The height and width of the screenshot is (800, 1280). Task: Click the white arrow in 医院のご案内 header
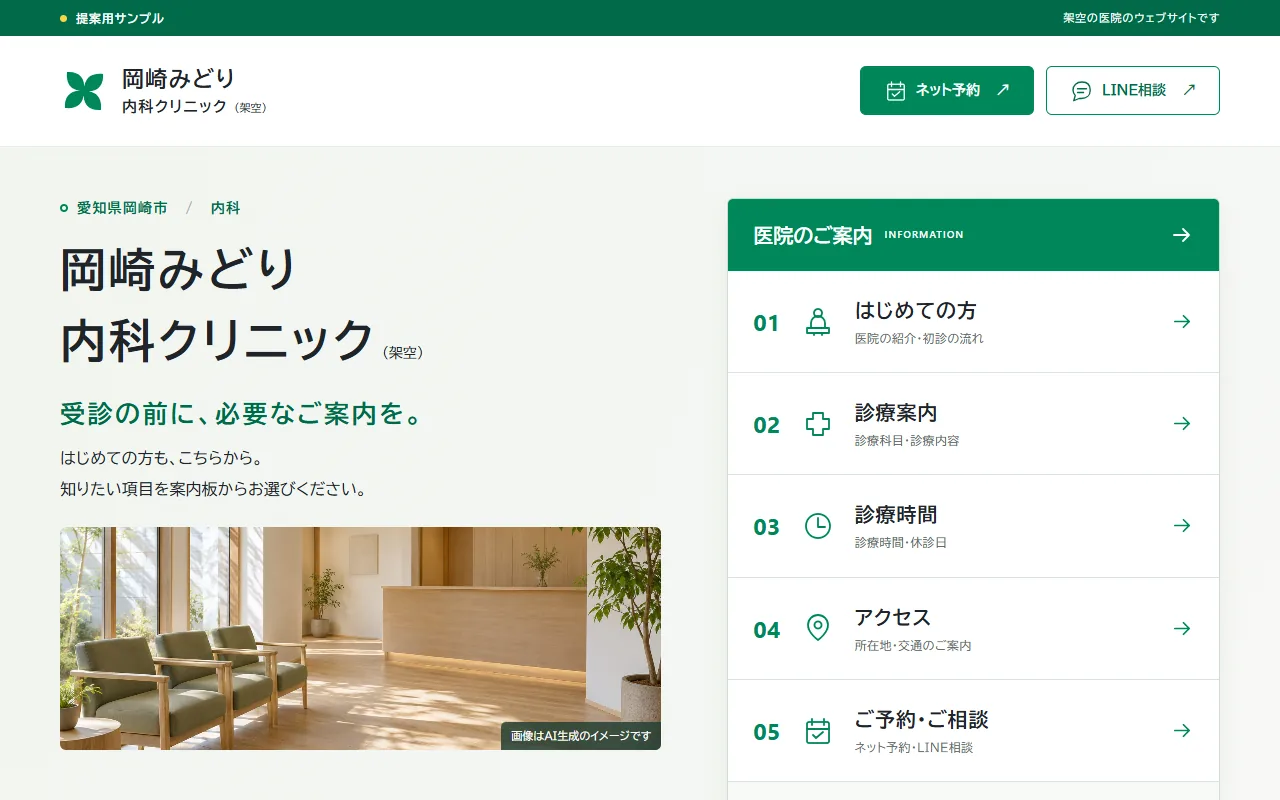pyautogui.click(x=1182, y=235)
